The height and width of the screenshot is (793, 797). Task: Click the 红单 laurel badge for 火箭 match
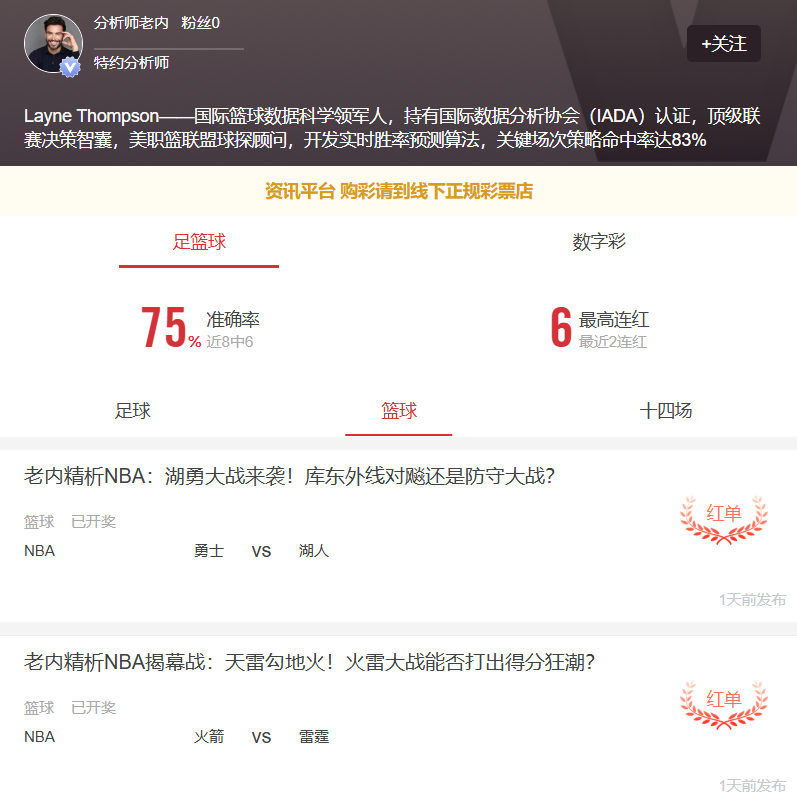[724, 706]
